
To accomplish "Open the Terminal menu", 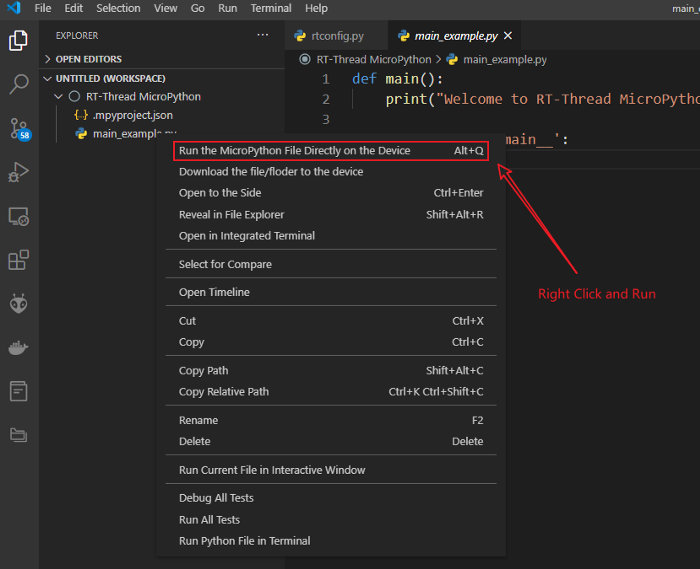I will (x=271, y=8).
